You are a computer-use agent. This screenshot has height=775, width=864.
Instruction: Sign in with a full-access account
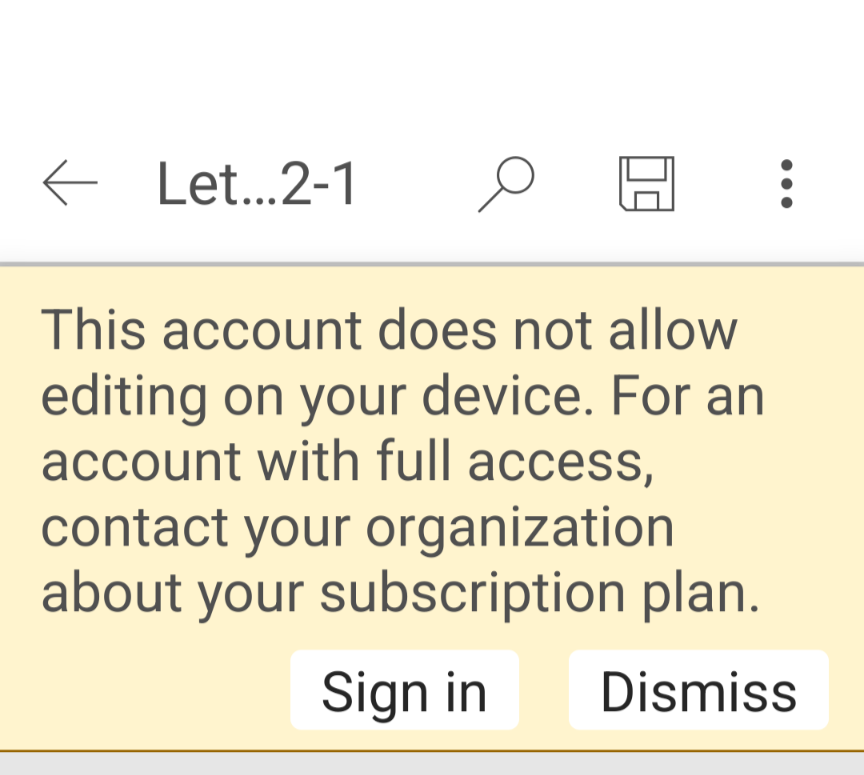[x=404, y=691]
